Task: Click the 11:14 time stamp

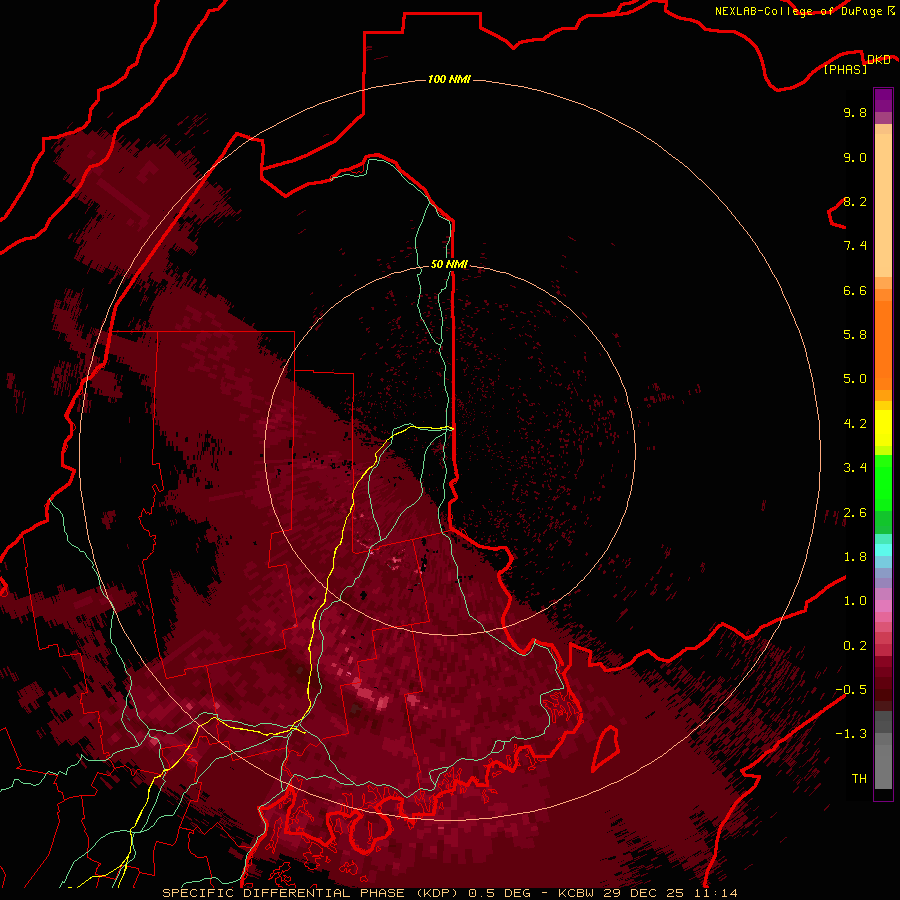Action: (x=715, y=893)
